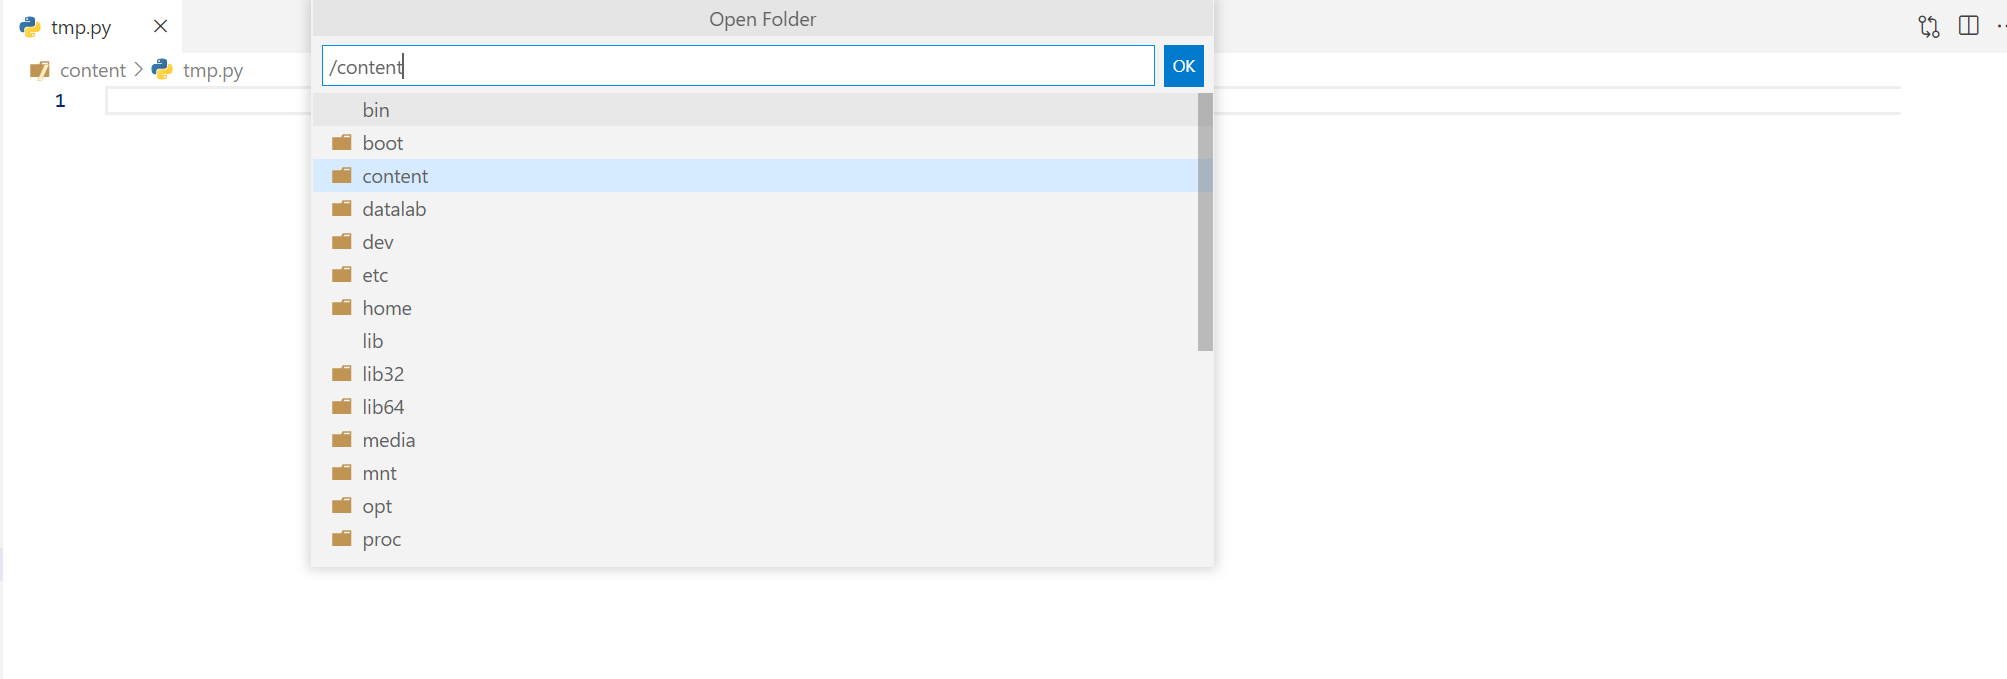Select the proc folder row
Screen dimensions: 2007x679
click(755, 539)
